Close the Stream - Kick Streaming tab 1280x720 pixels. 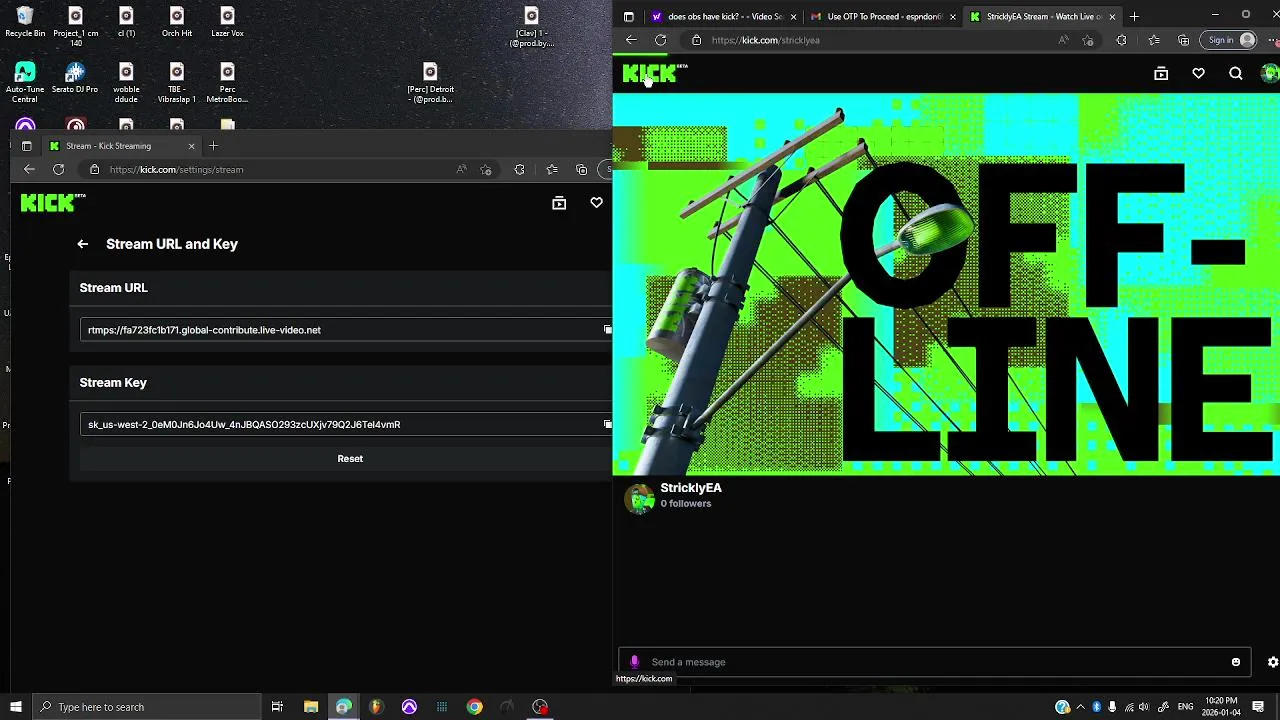(x=192, y=146)
